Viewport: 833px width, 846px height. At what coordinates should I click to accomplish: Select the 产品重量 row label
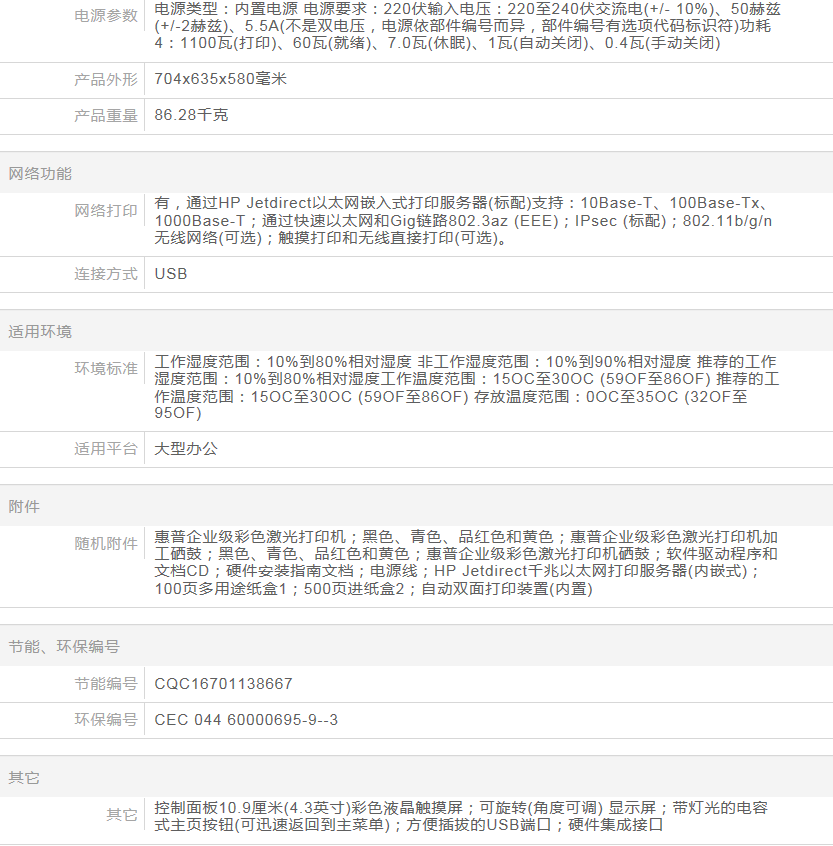pyautogui.click(x=106, y=116)
